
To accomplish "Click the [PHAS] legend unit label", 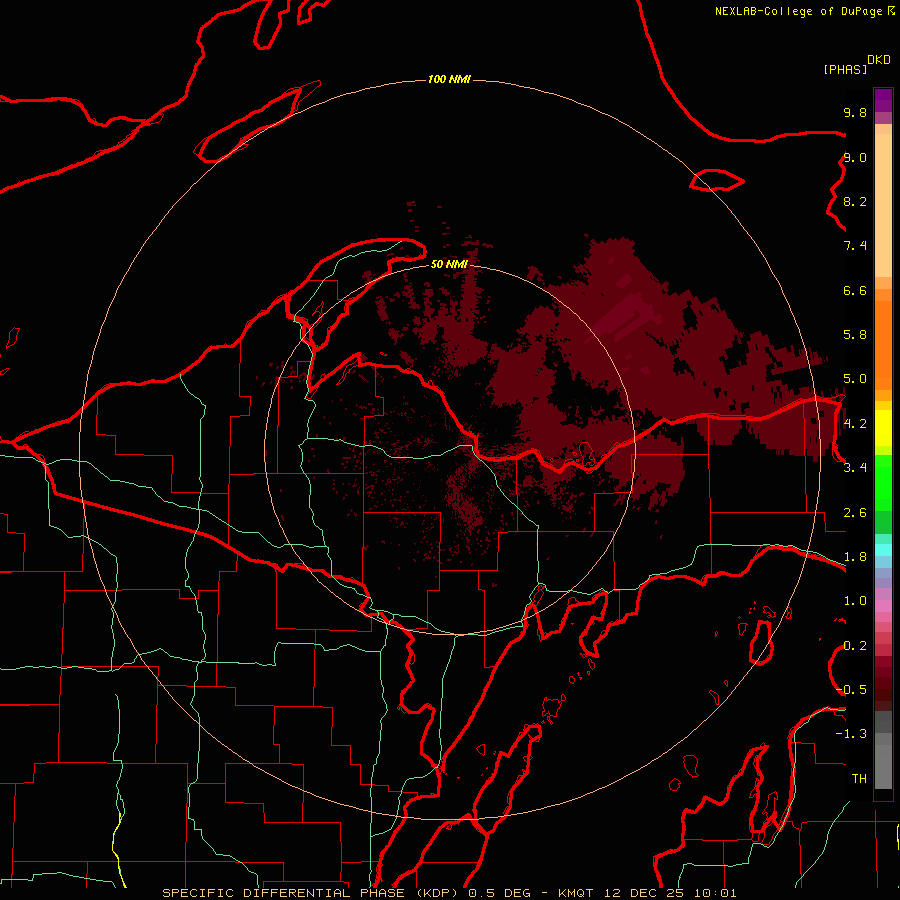I will (x=845, y=69).
